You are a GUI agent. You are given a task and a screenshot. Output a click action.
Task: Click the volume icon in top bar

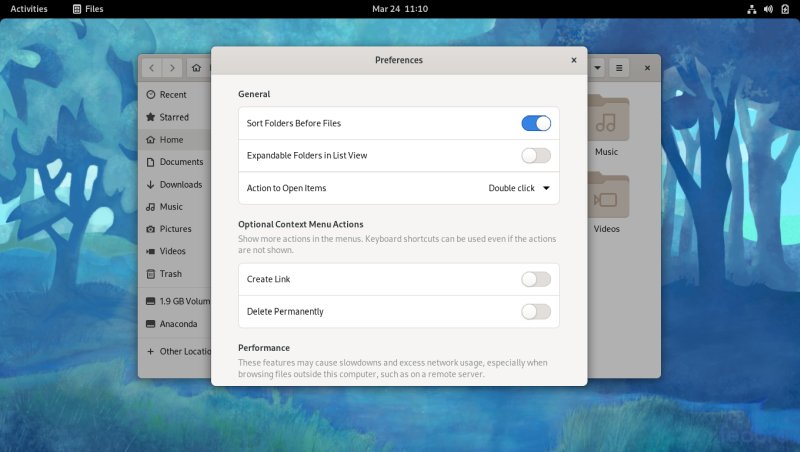768,9
